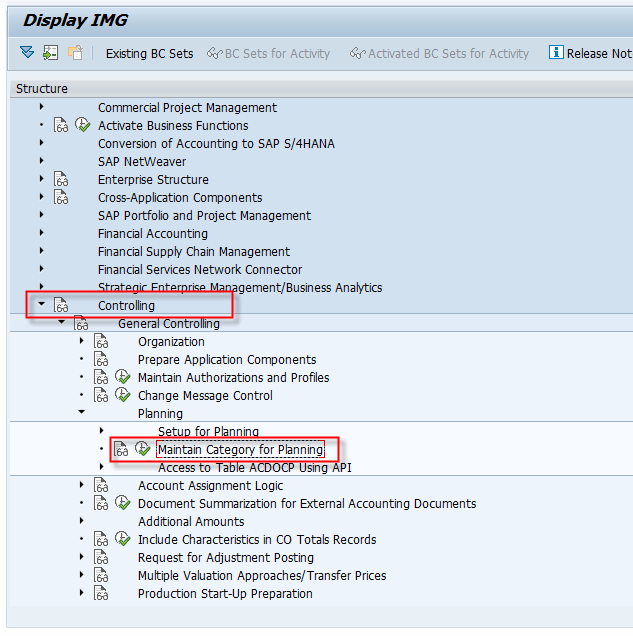
Task: Open Existing BC Sets
Action: coord(149,54)
